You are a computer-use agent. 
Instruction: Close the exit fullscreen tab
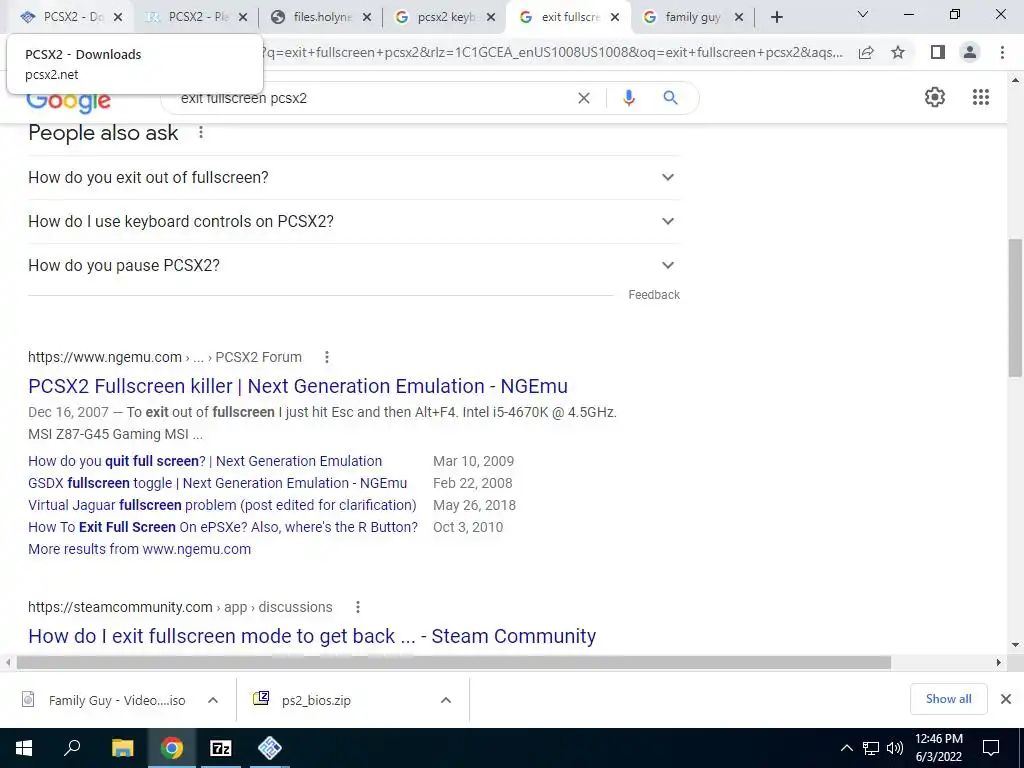tap(615, 18)
